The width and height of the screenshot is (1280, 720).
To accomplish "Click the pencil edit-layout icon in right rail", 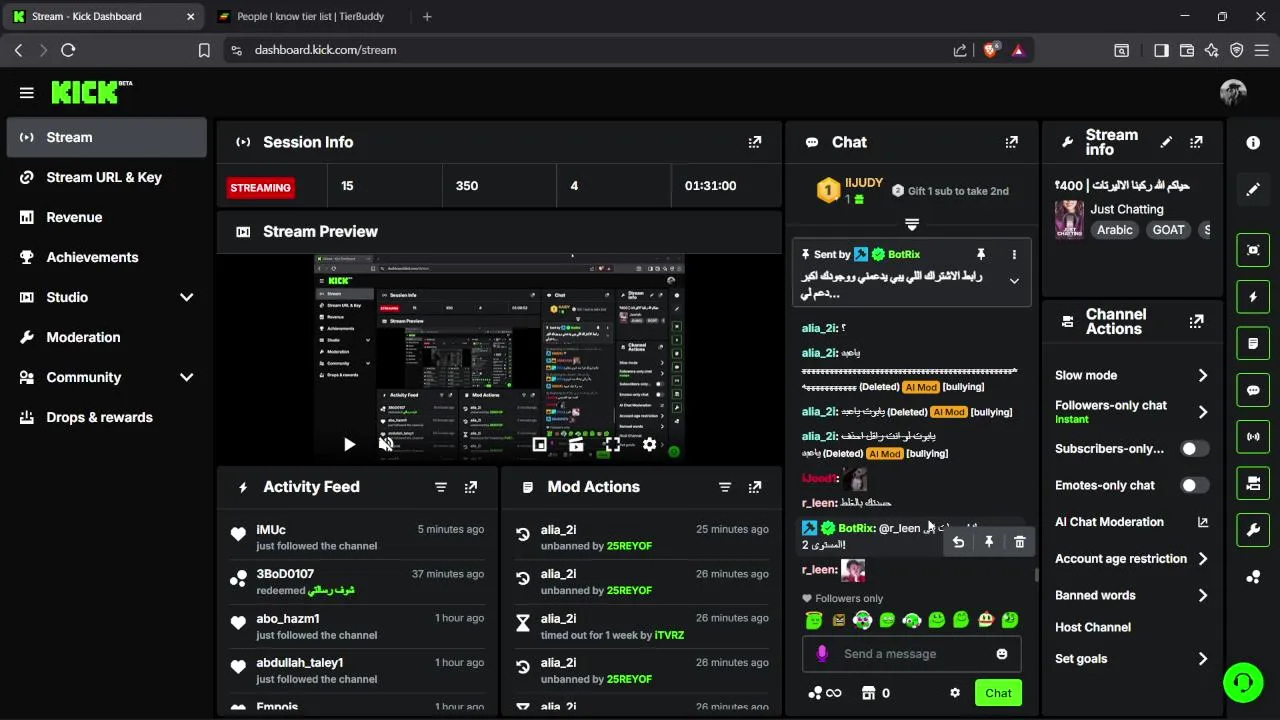I will pyautogui.click(x=1253, y=189).
